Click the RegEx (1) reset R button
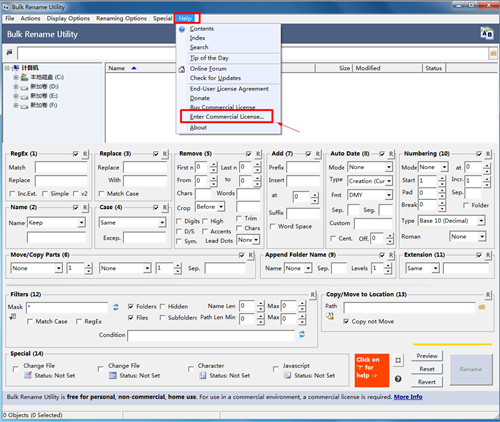 85,154
